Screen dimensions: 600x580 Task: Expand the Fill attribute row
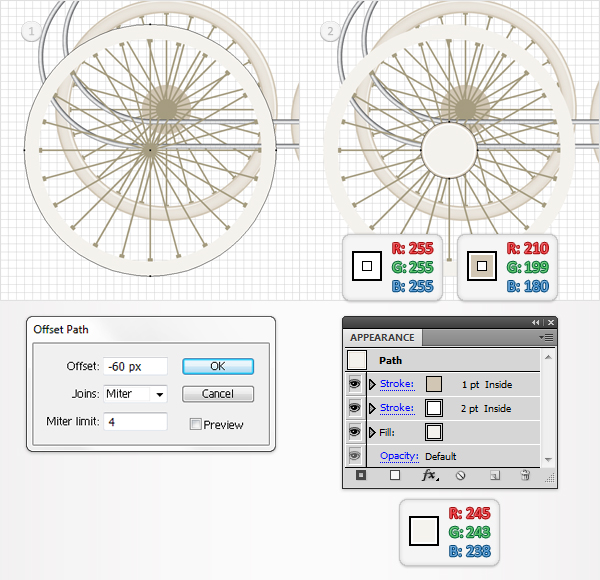point(372,432)
